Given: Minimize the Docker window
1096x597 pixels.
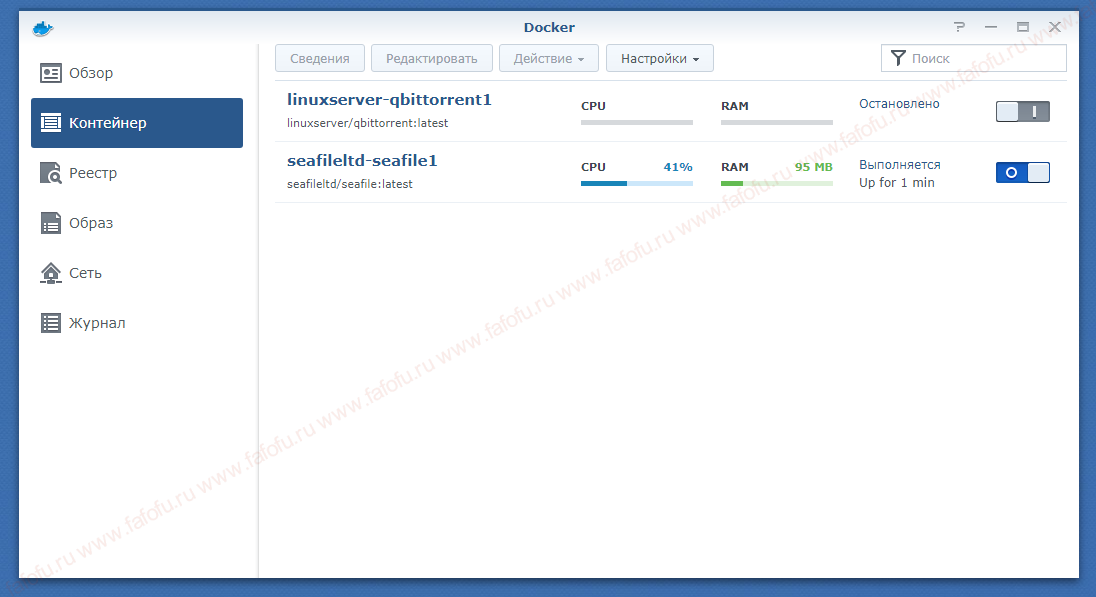Looking at the screenshot, I should coord(990,27).
